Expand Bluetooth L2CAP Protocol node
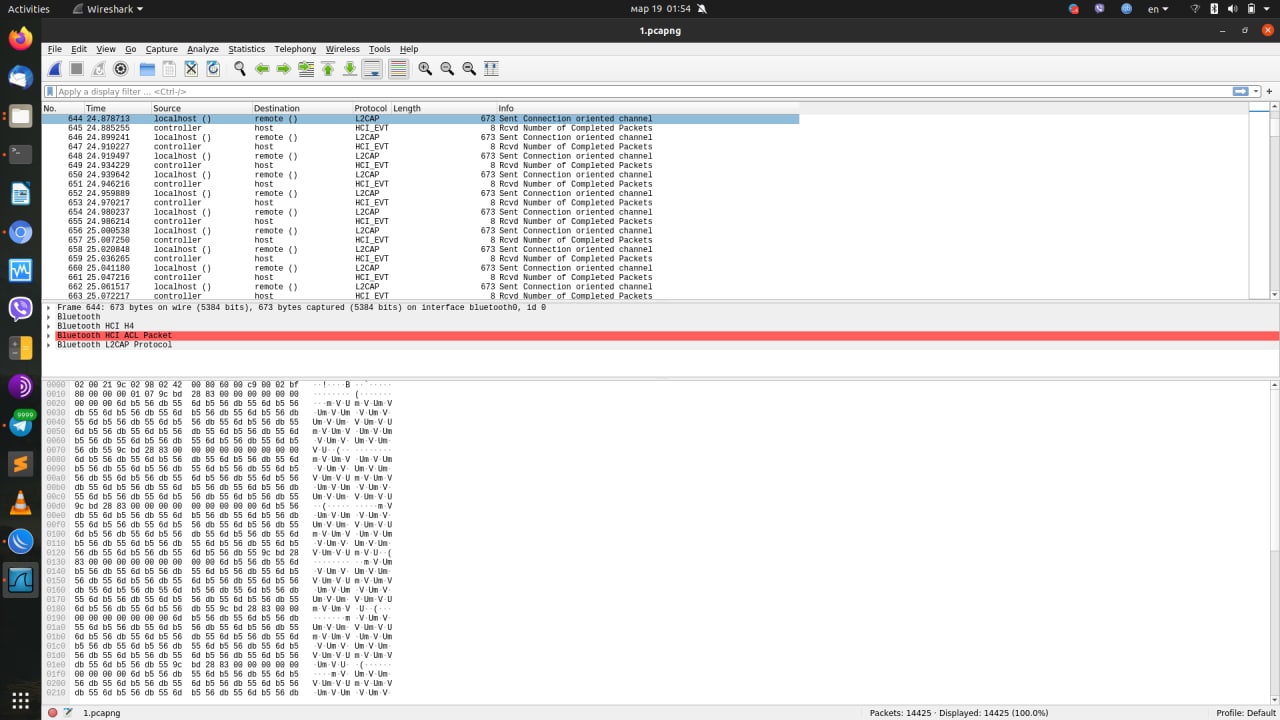Viewport: 1280px width, 720px height. click(49, 345)
